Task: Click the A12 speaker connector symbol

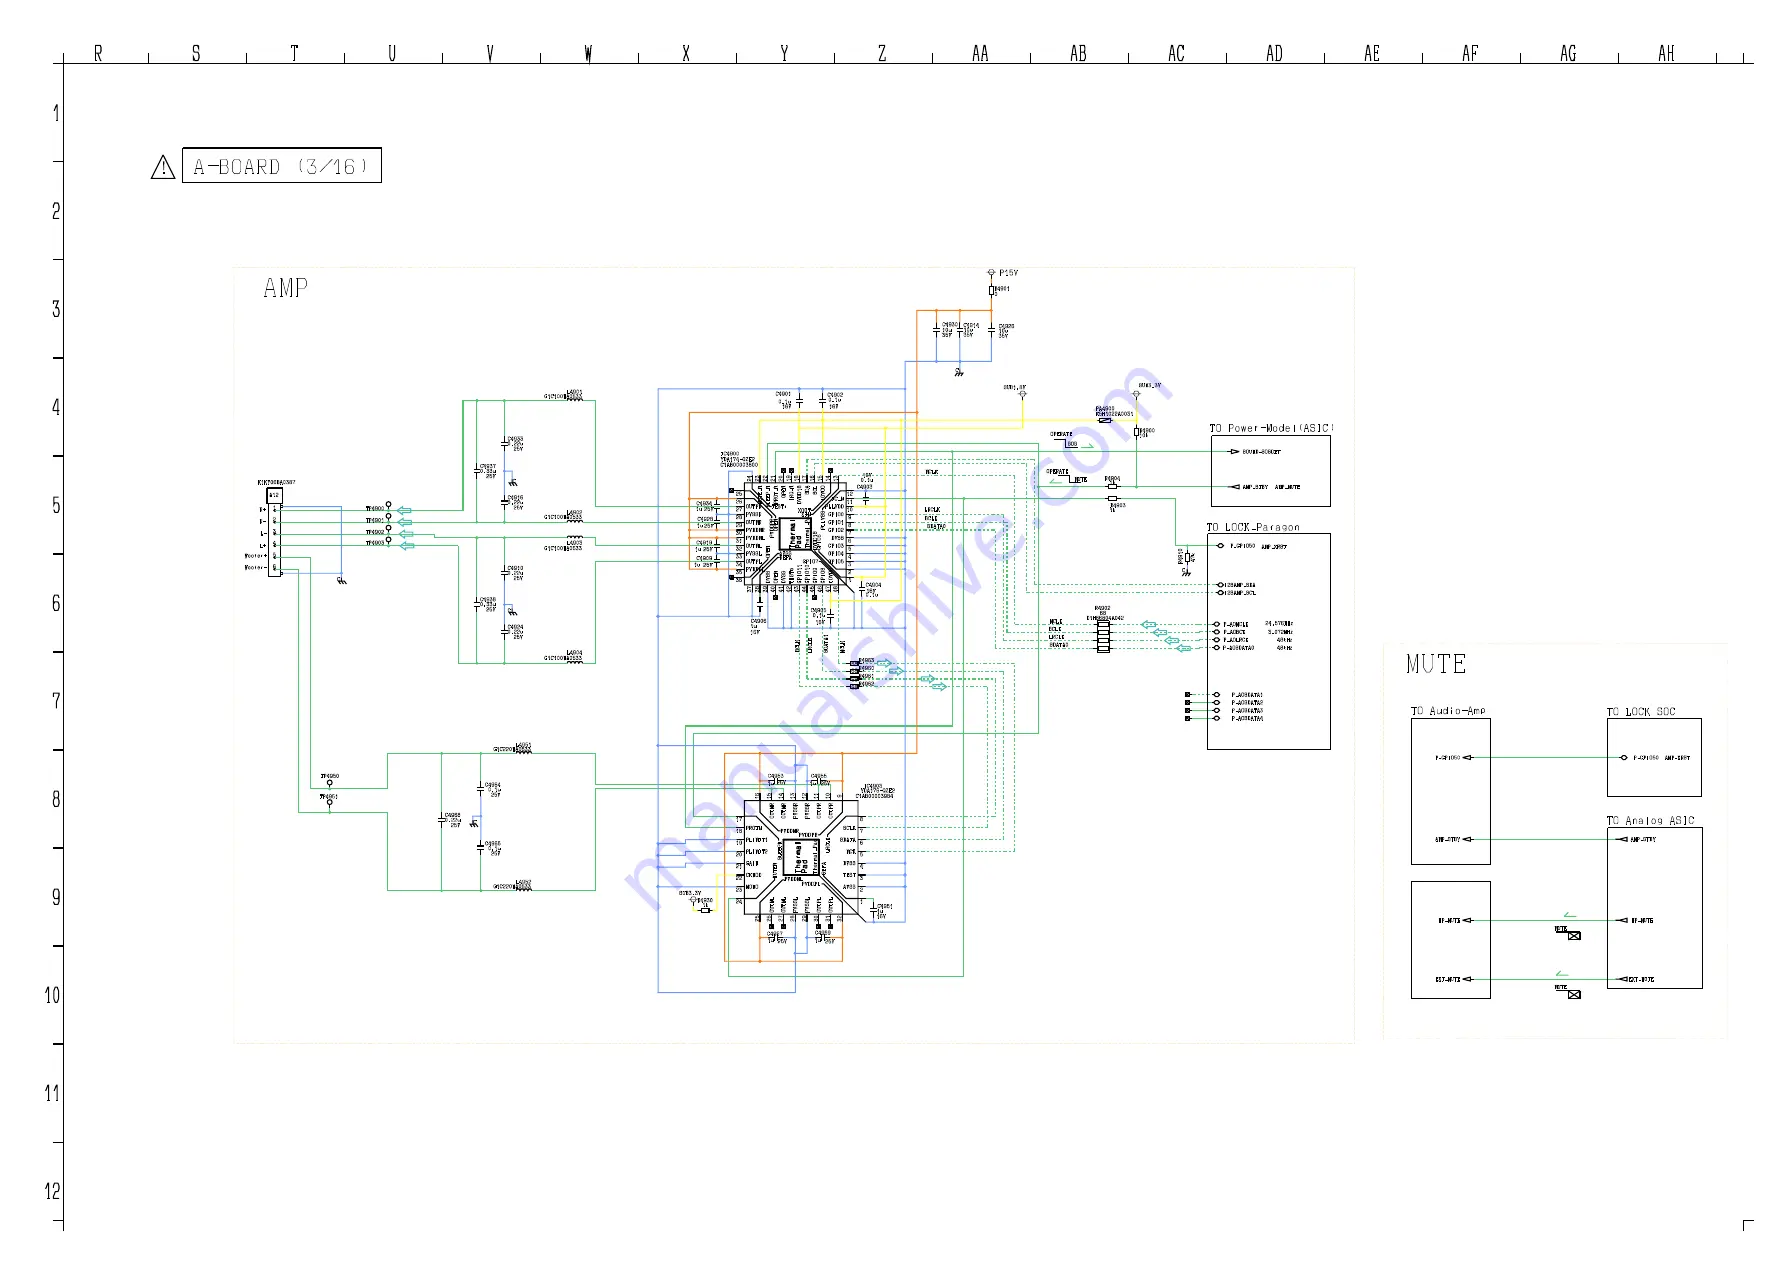Action: click(x=274, y=533)
